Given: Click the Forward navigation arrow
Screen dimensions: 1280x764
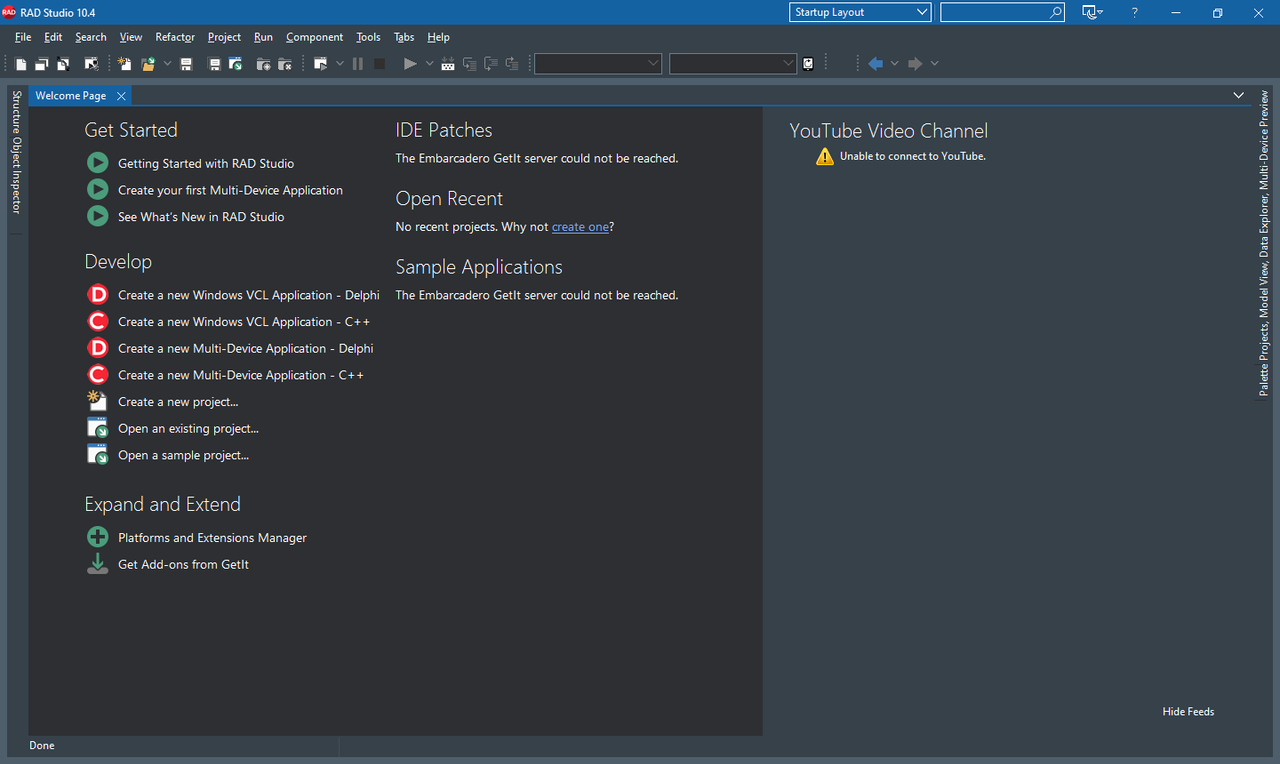Looking at the screenshot, I should click(915, 64).
